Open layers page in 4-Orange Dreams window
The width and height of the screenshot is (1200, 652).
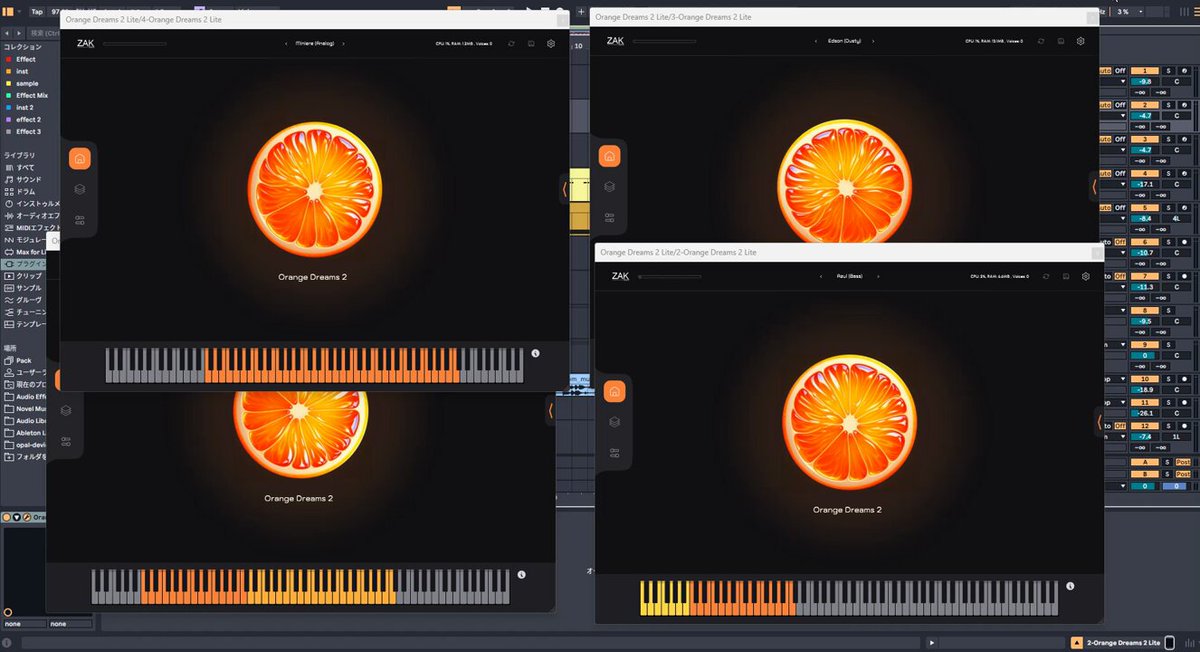(80, 189)
